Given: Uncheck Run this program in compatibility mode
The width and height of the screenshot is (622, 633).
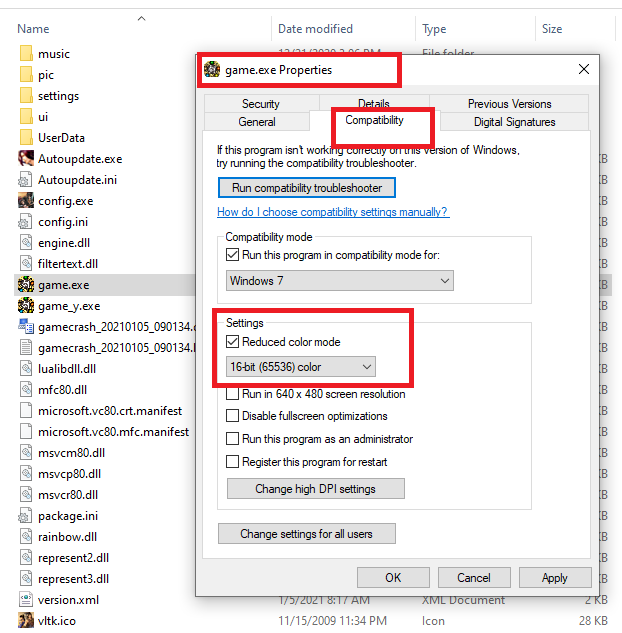Looking at the screenshot, I should click(x=233, y=255).
